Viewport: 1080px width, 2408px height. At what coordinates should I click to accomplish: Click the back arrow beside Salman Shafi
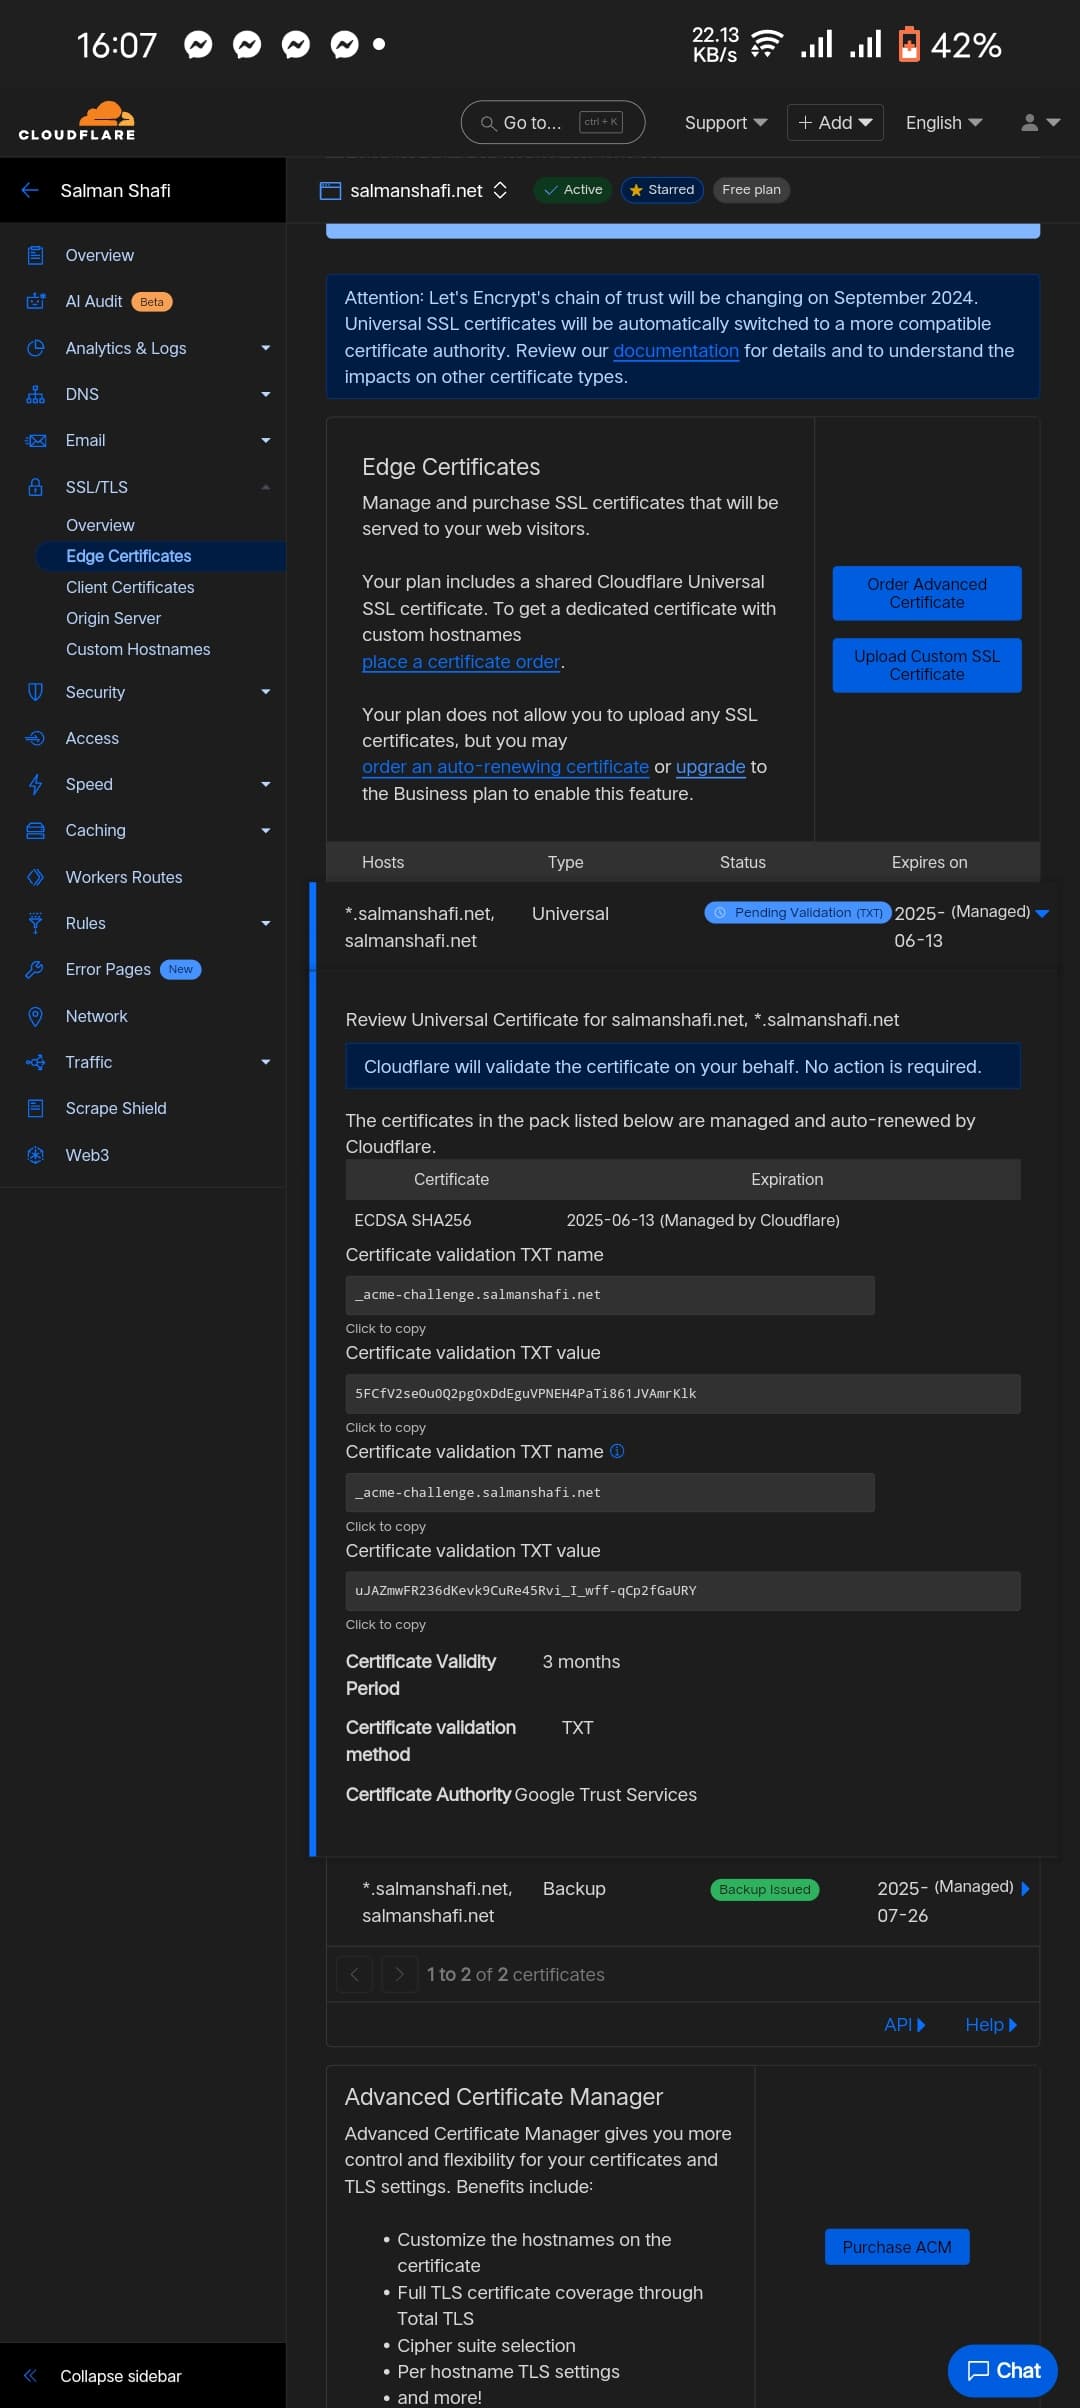pos(30,190)
